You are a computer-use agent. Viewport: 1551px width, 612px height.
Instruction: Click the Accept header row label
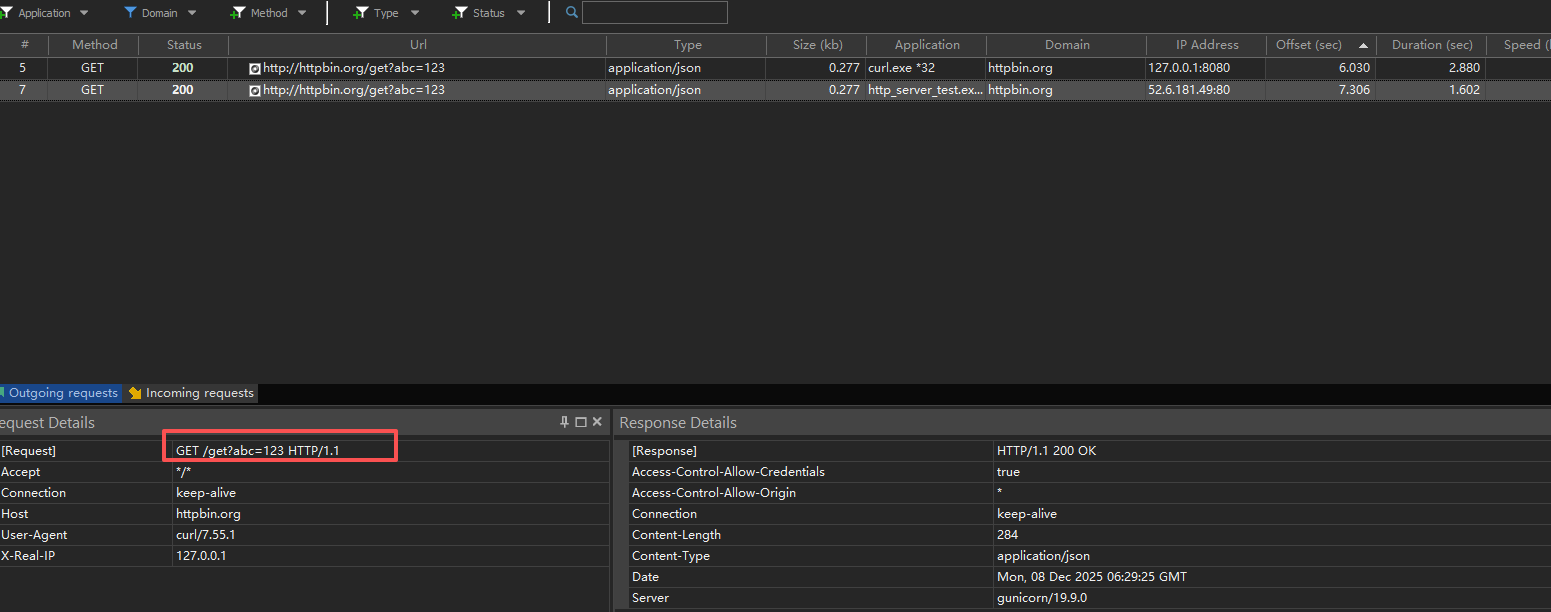21,472
